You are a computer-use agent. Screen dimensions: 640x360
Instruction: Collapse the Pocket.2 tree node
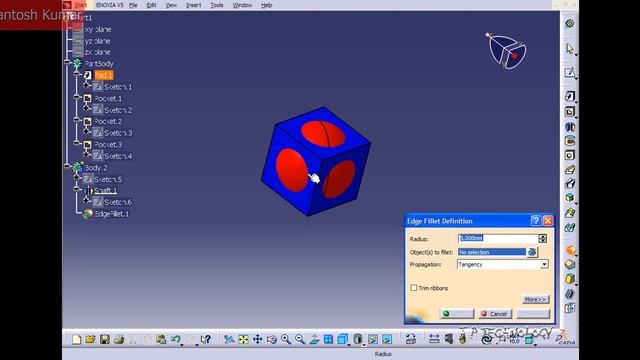point(77,120)
